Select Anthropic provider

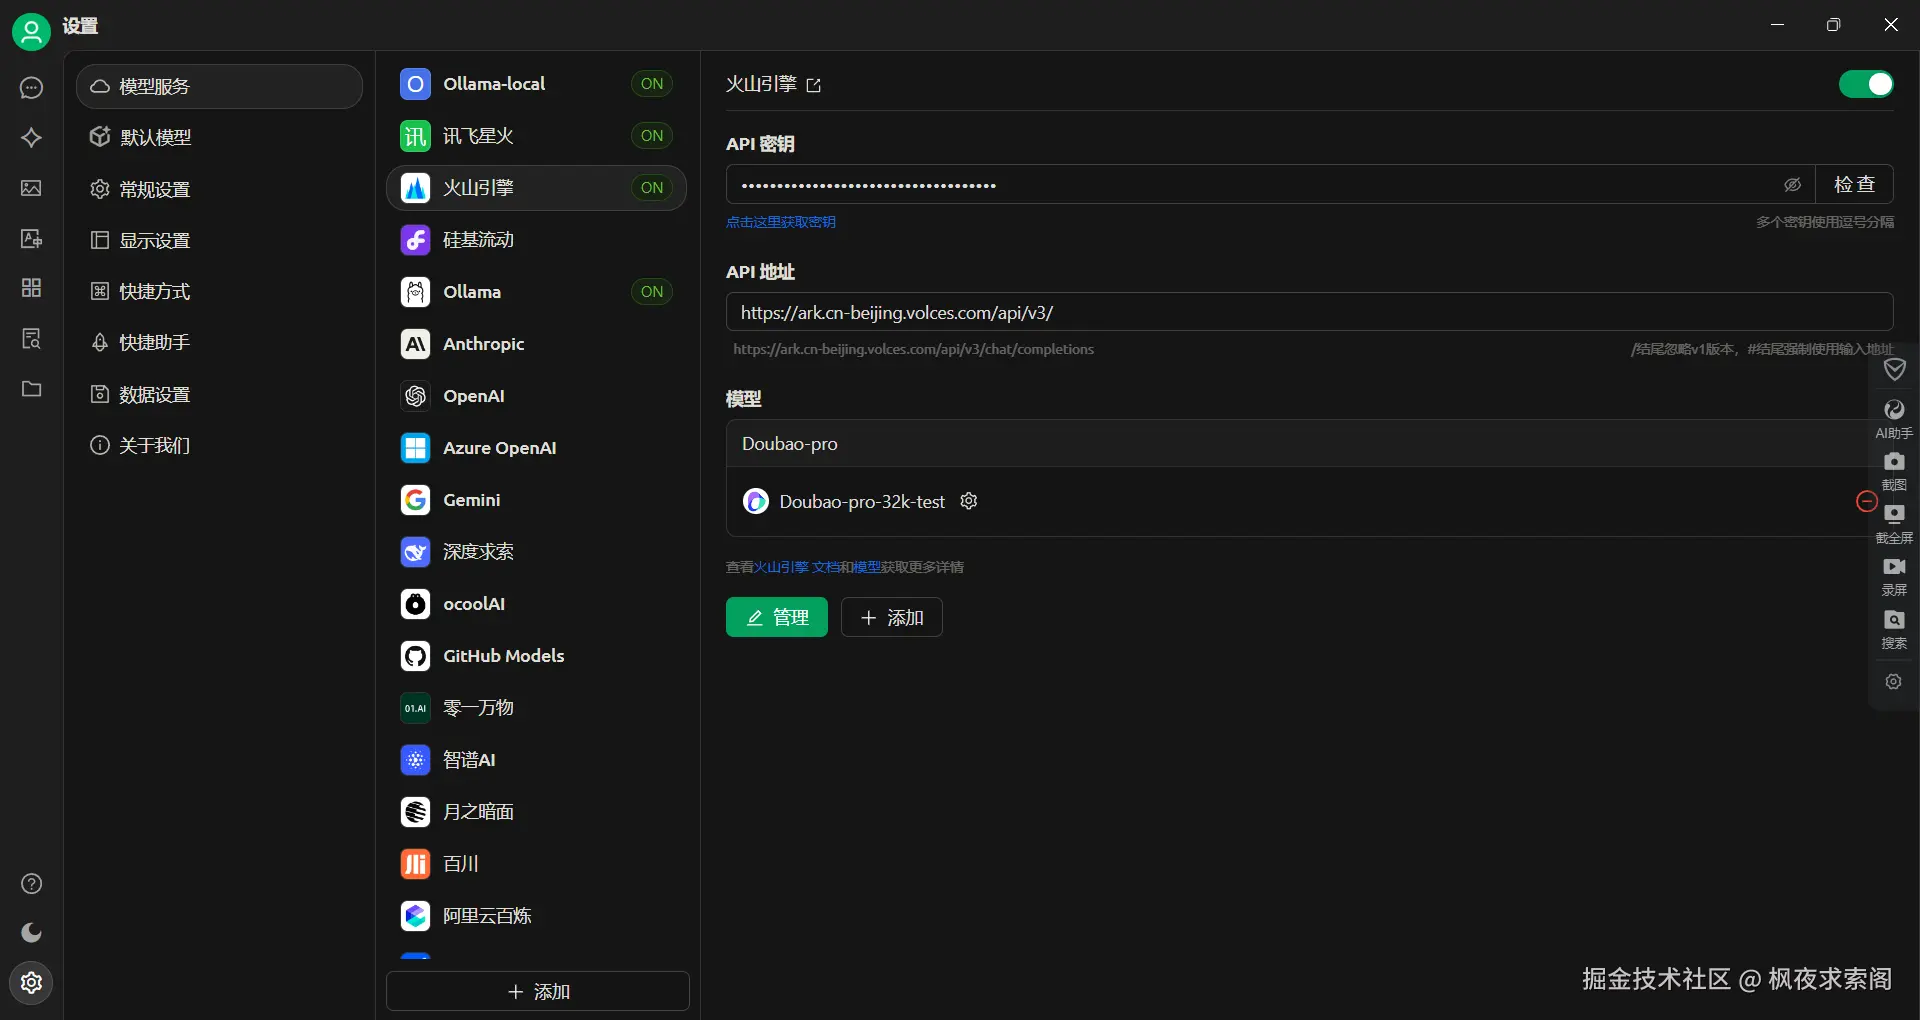click(x=536, y=344)
